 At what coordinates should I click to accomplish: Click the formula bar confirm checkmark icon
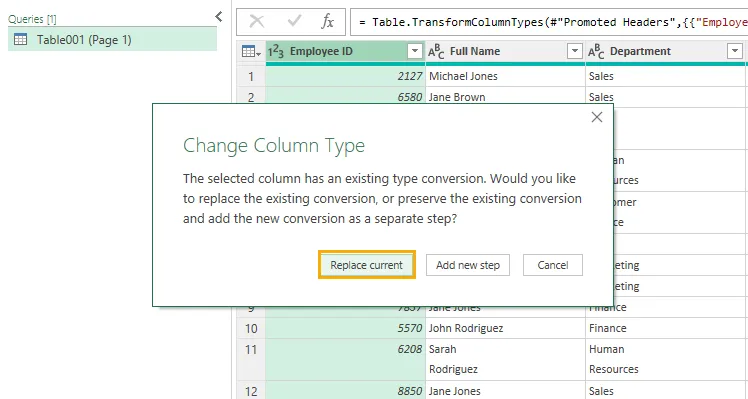(294, 21)
